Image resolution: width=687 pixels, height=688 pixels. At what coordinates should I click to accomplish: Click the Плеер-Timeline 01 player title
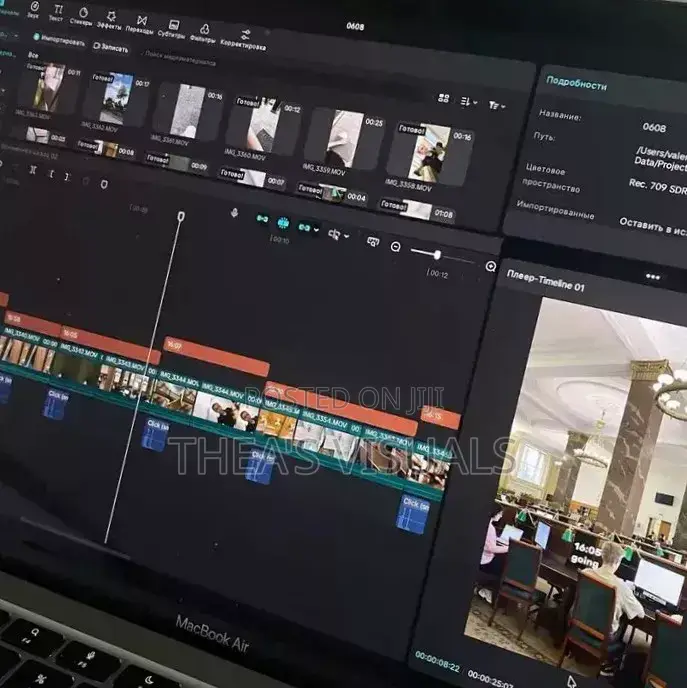point(545,280)
